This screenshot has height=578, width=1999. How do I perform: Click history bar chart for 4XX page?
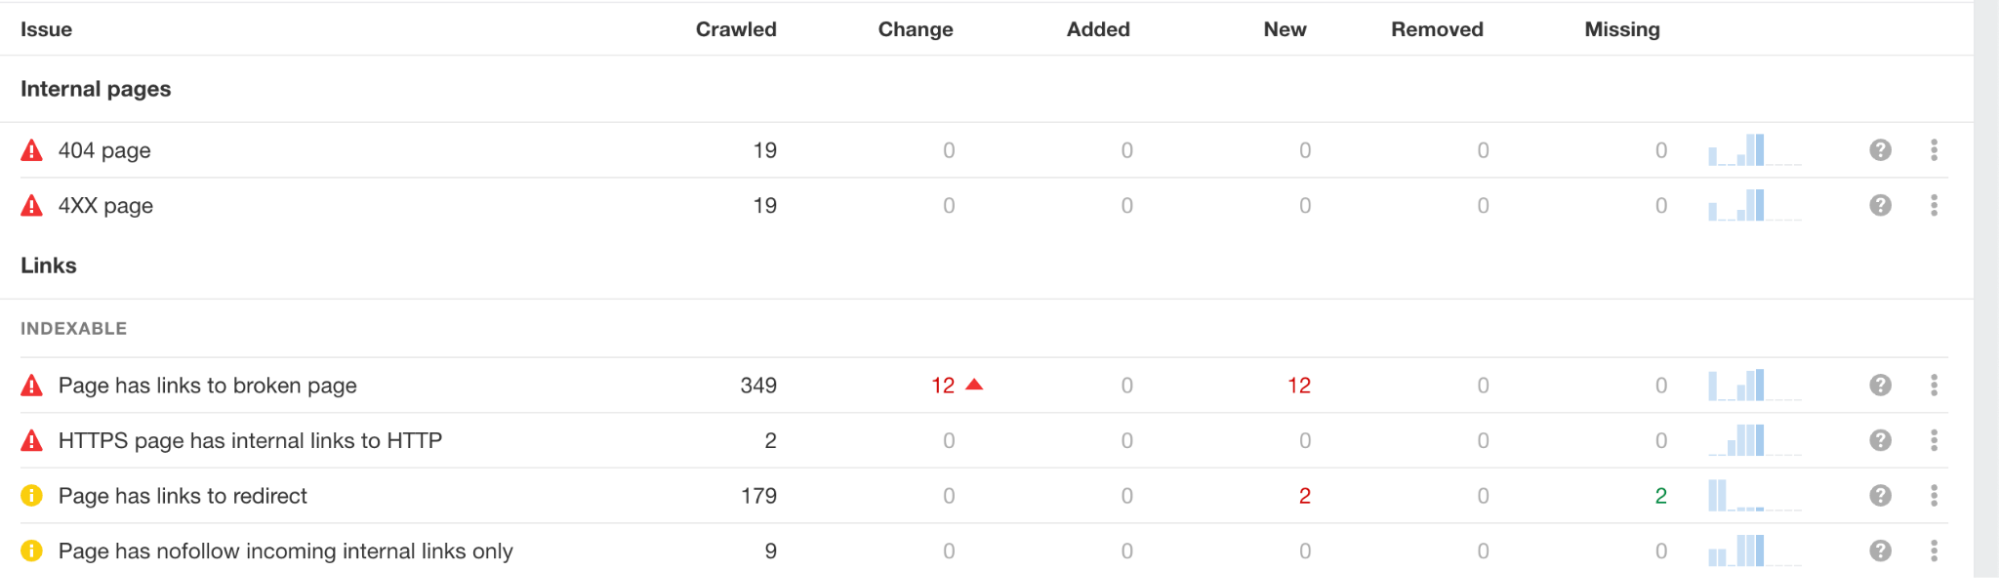coord(1754,205)
